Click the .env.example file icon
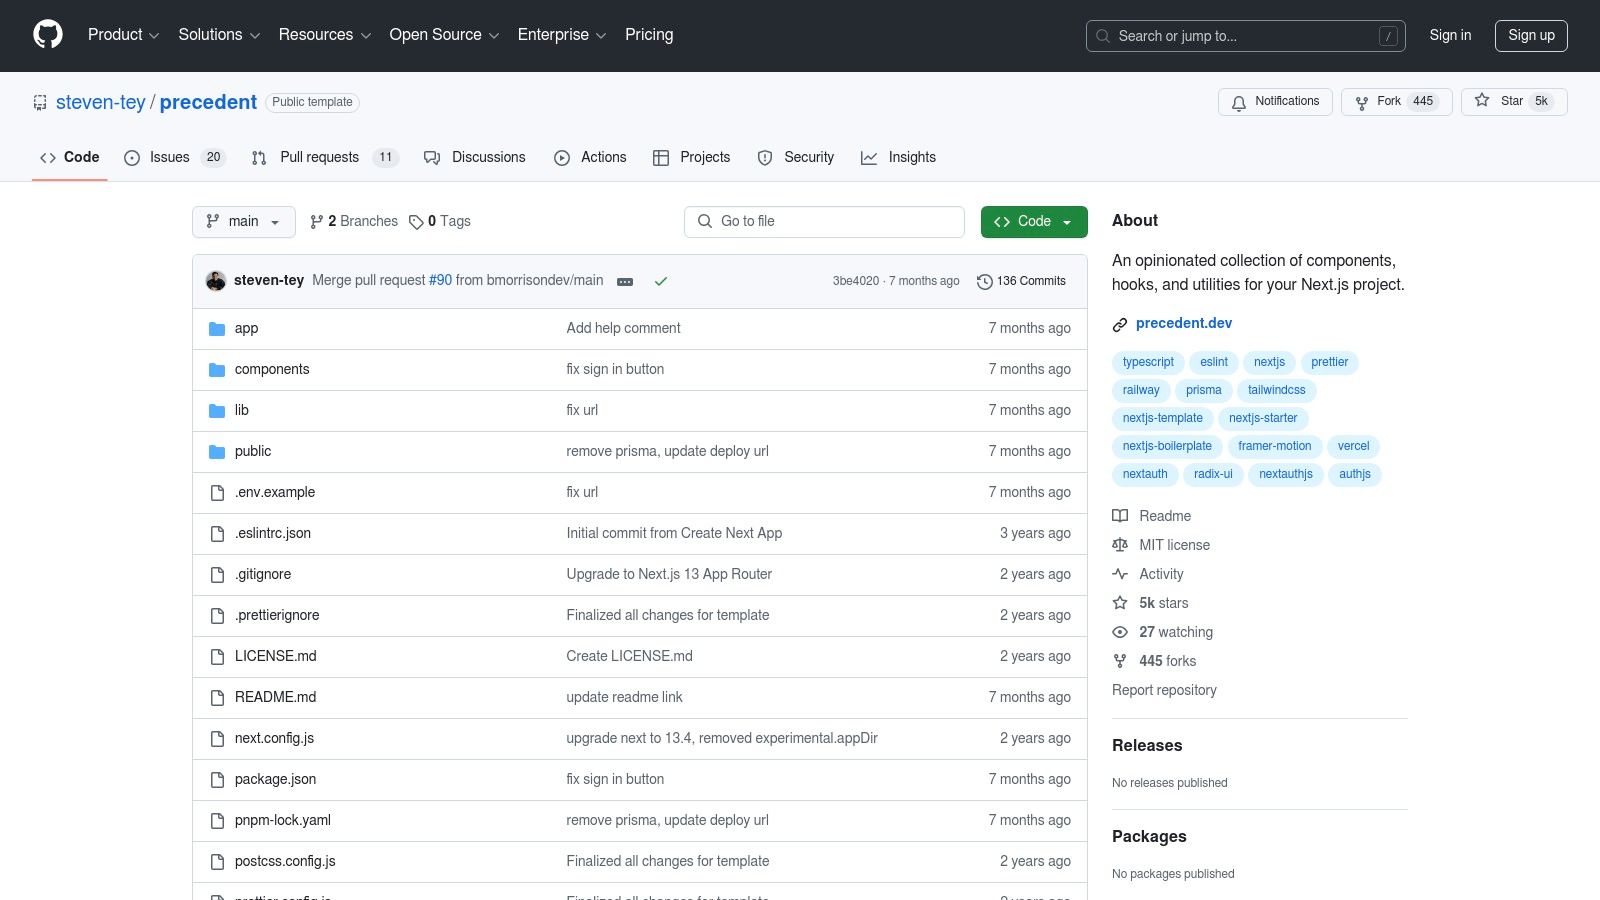The image size is (1600, 900). point(217,493)
